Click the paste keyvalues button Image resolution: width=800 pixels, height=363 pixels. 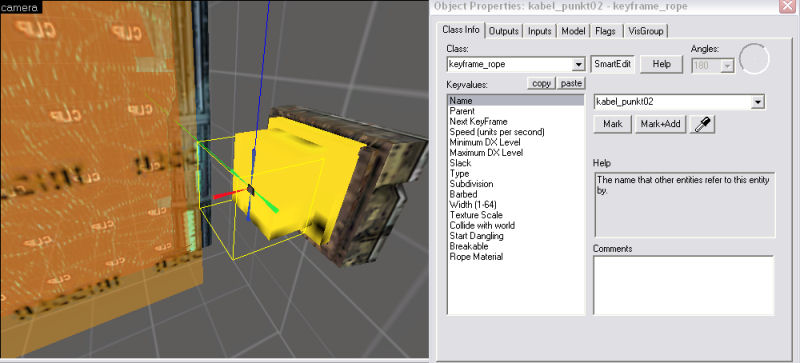571,84
